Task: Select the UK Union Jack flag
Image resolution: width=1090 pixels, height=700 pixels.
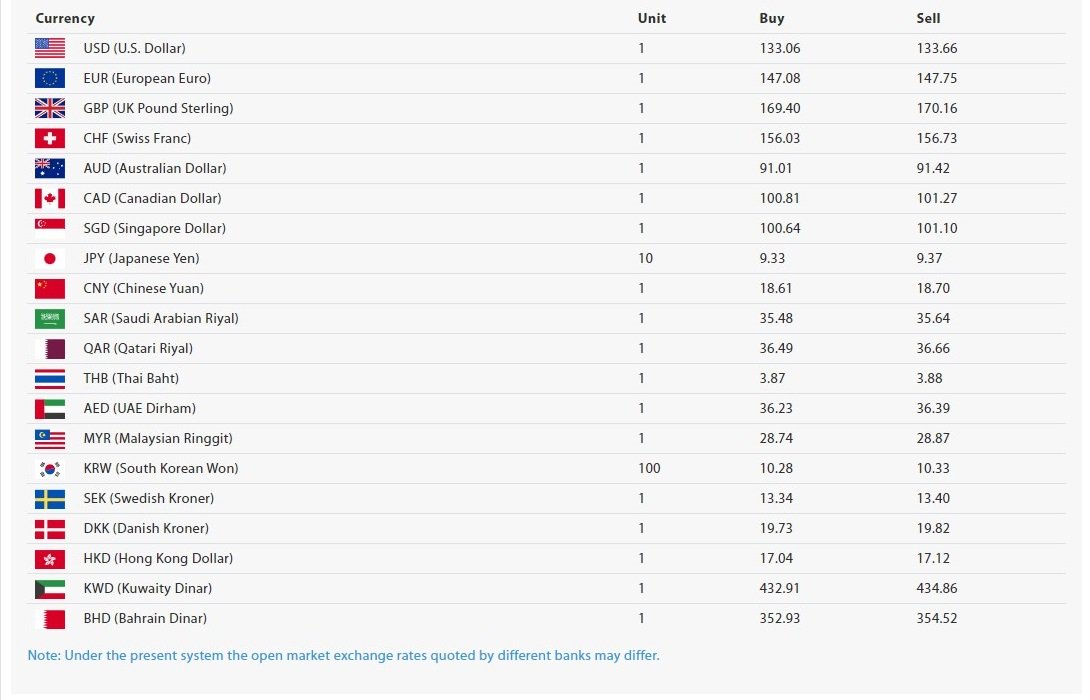Action: coord(50,108)
